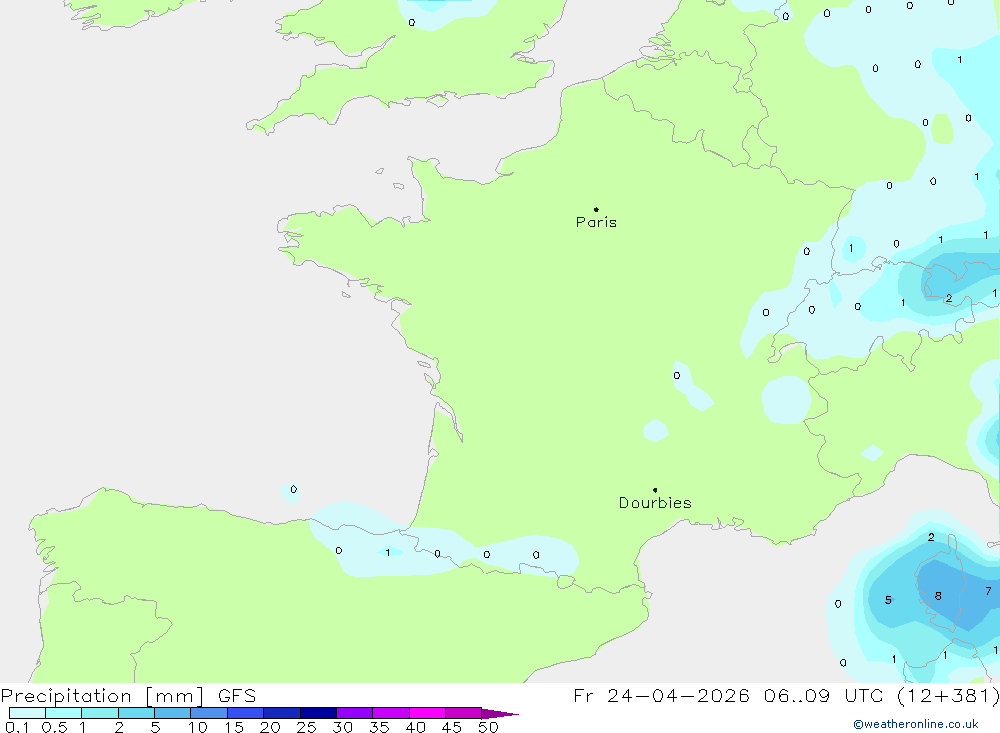Select the 45–50 mm magenta legend swatch

463,713
